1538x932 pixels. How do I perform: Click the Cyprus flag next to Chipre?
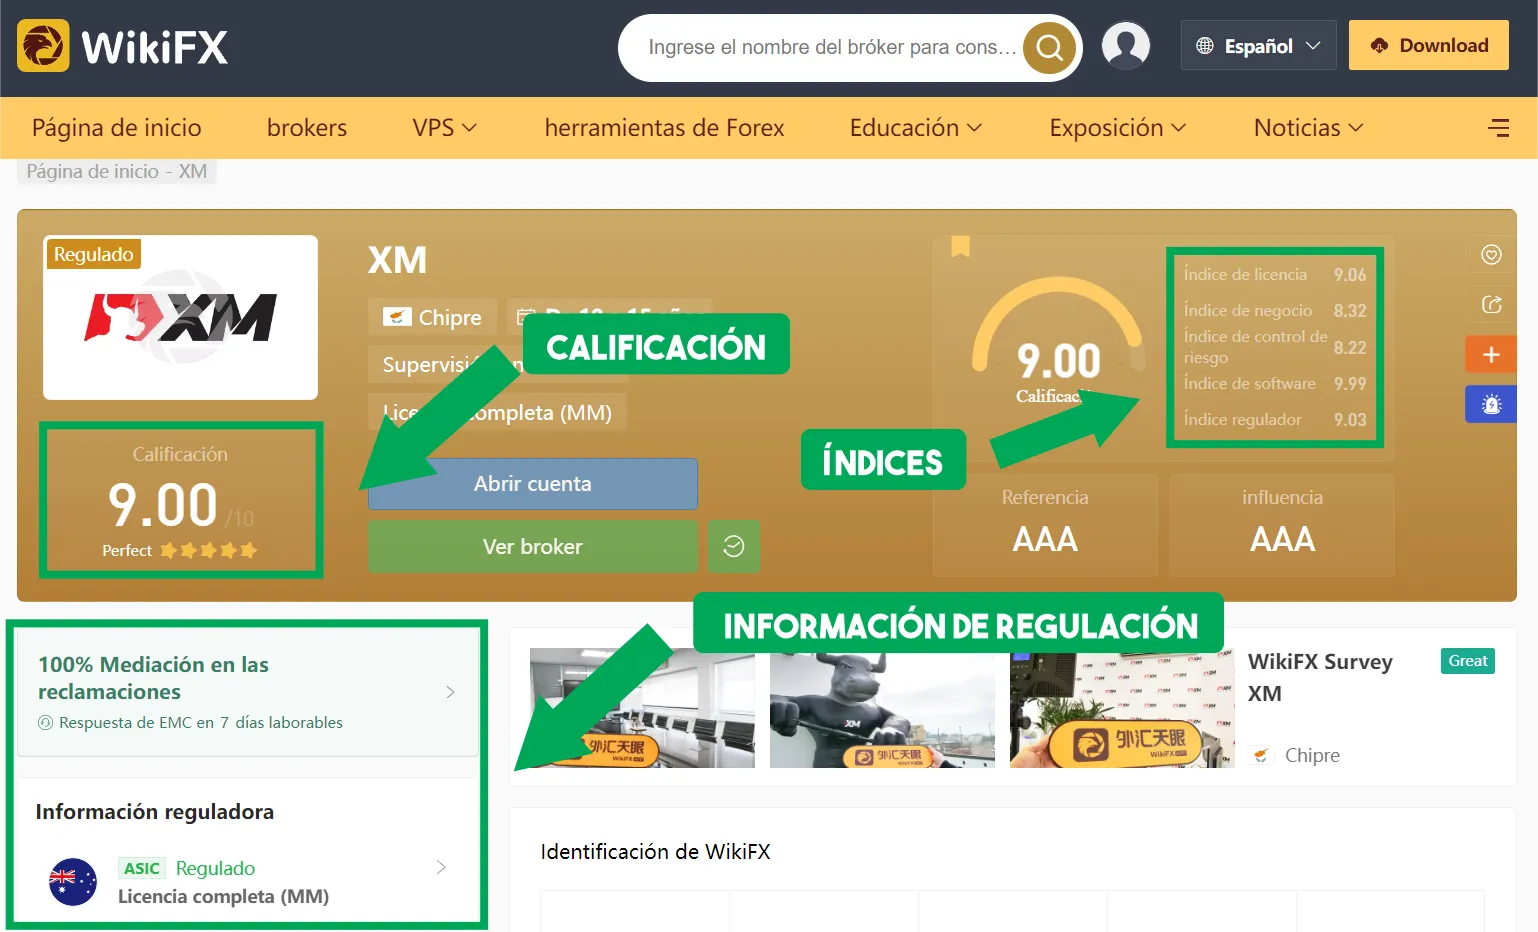click(x=1262, y=755)
